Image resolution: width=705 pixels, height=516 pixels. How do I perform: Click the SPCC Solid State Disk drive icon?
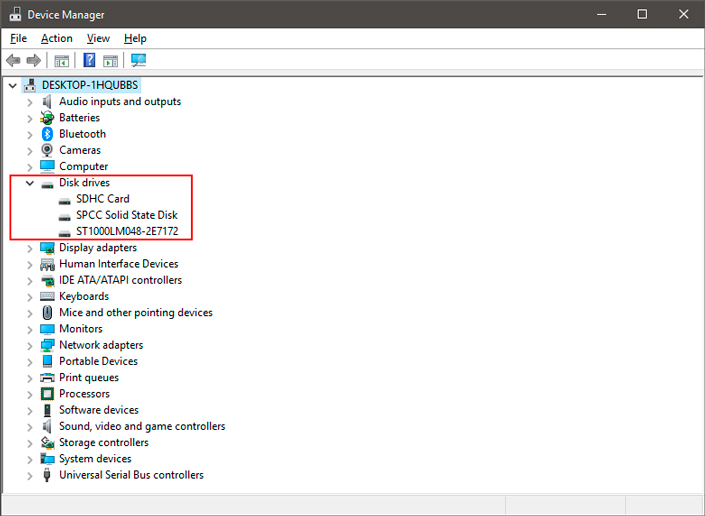(x=64, y=217)
